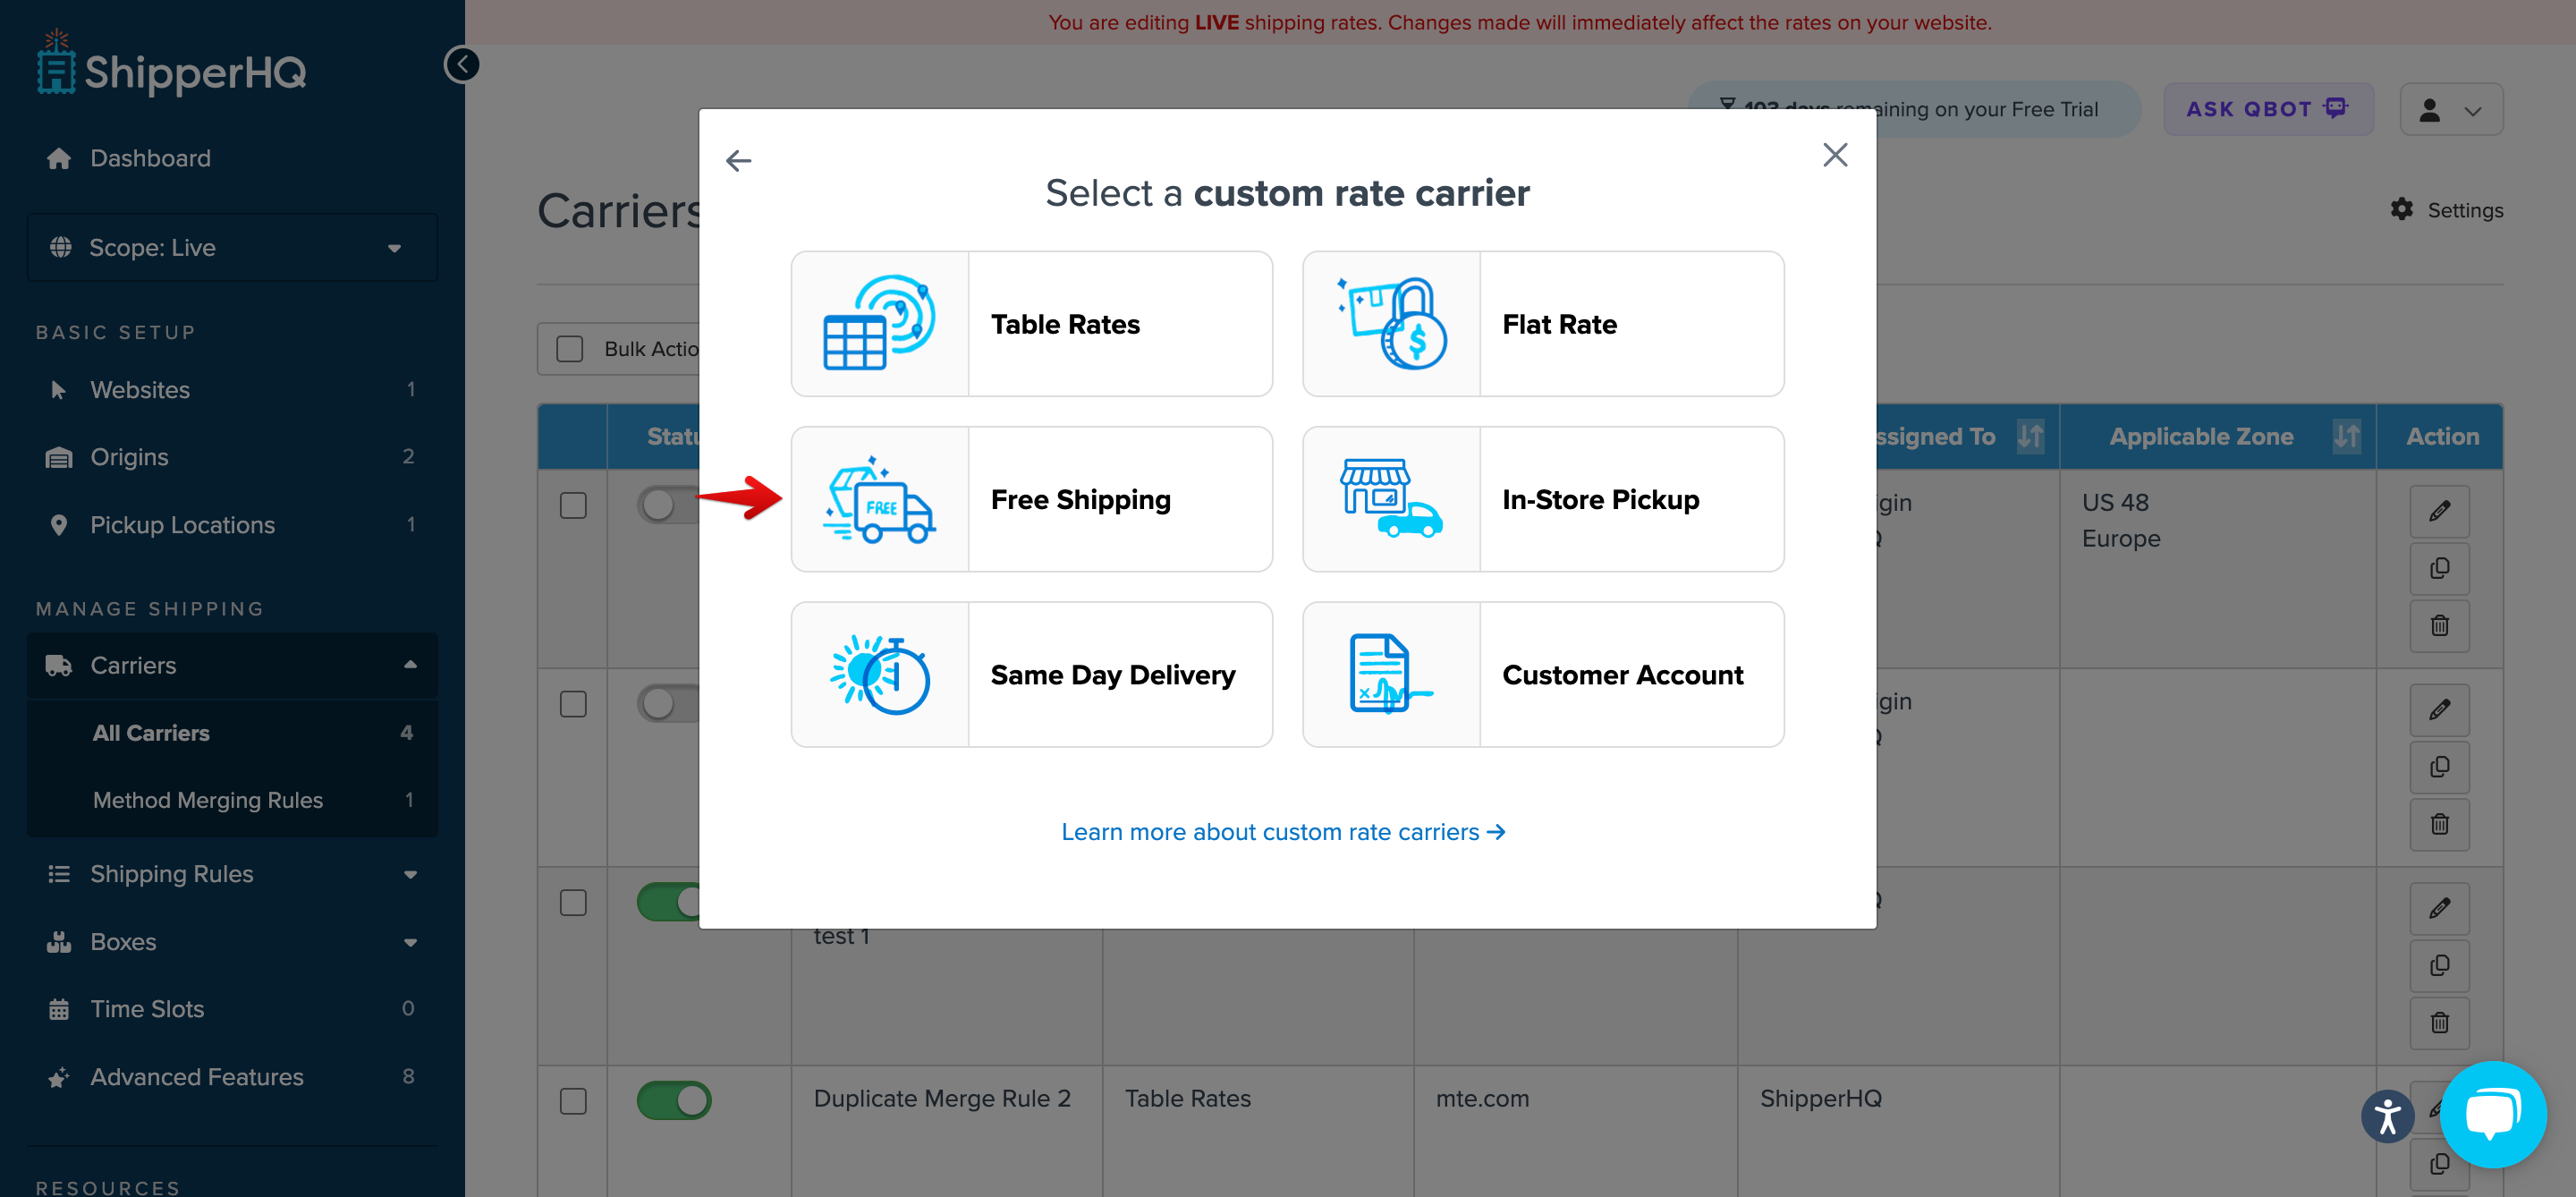Open the user account dropdown
Image resolution: width=2576 pixels, height=1197 pixels.
pos(2450,110)
